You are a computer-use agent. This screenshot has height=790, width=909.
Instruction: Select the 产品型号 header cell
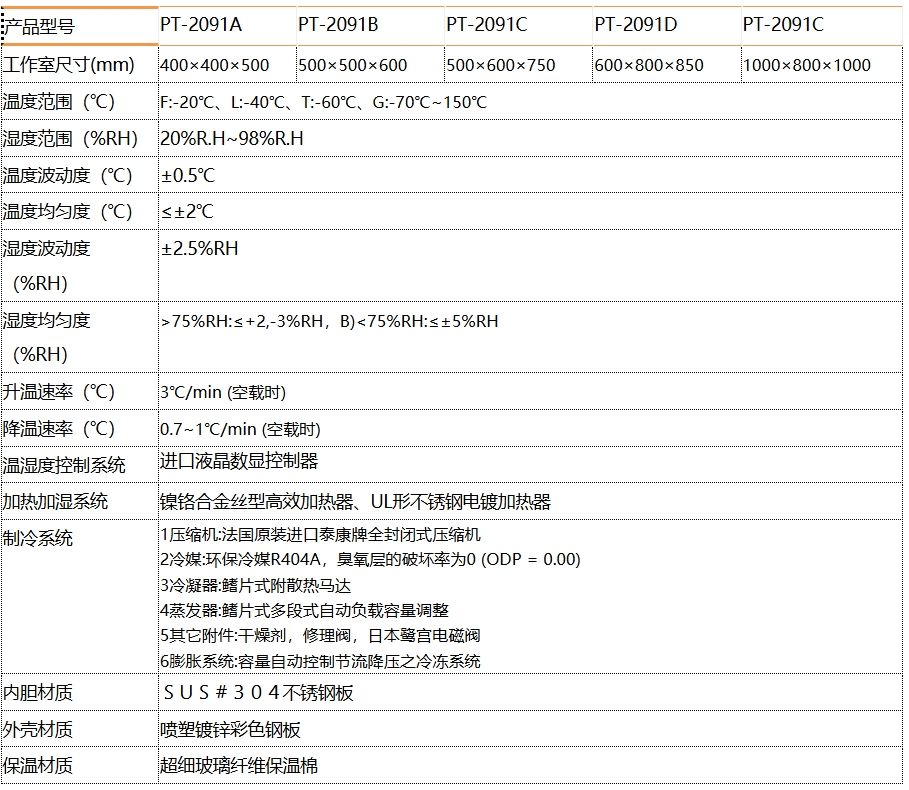pos(40,27)
